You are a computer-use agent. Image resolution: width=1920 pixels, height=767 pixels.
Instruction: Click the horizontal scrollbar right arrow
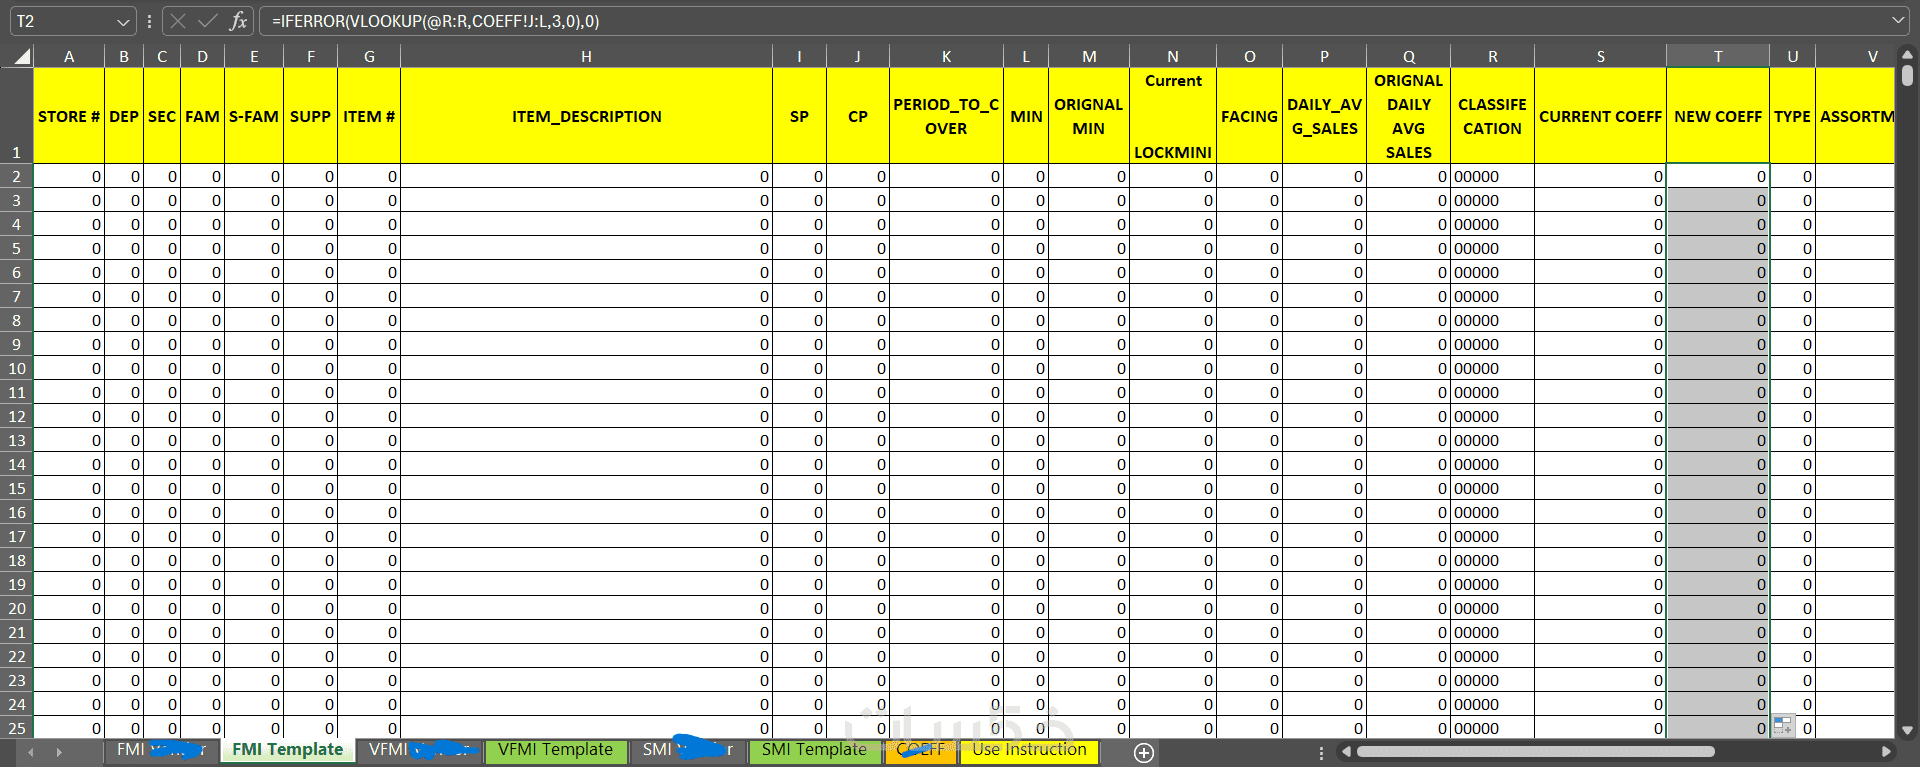[1886, 751]
